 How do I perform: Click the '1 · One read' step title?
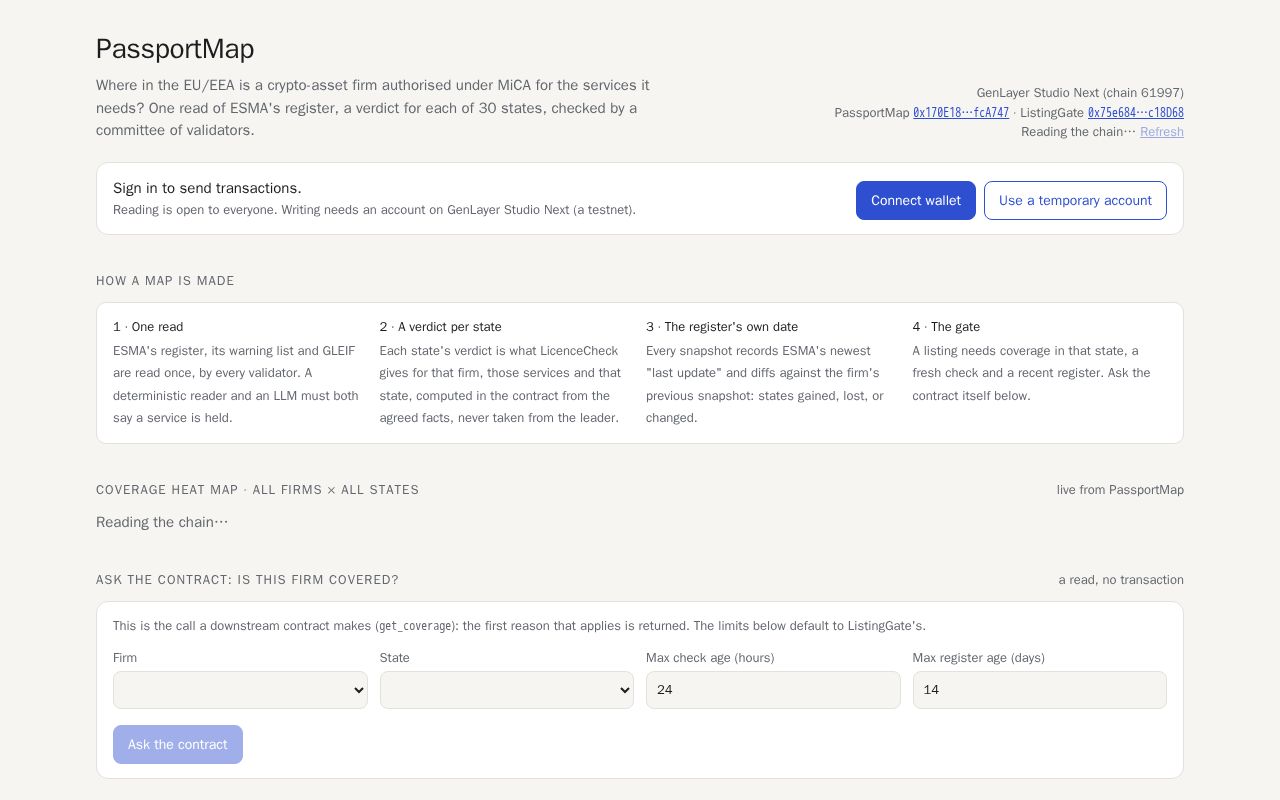[148, 327]
